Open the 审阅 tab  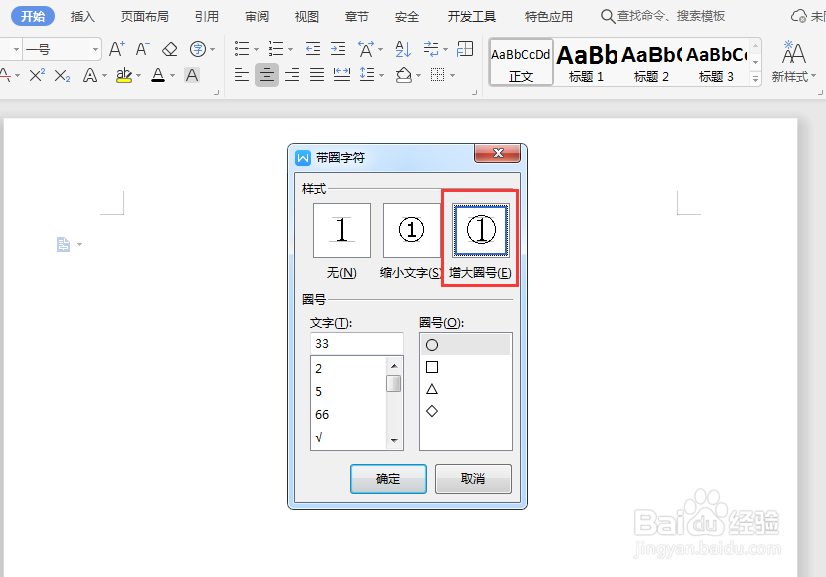coord(257,16)
